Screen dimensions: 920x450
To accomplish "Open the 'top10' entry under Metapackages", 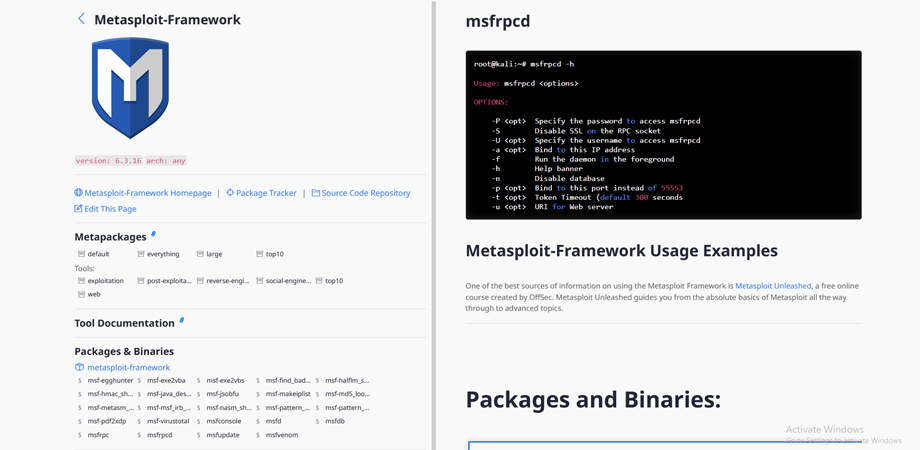I will tap(275, 254).
